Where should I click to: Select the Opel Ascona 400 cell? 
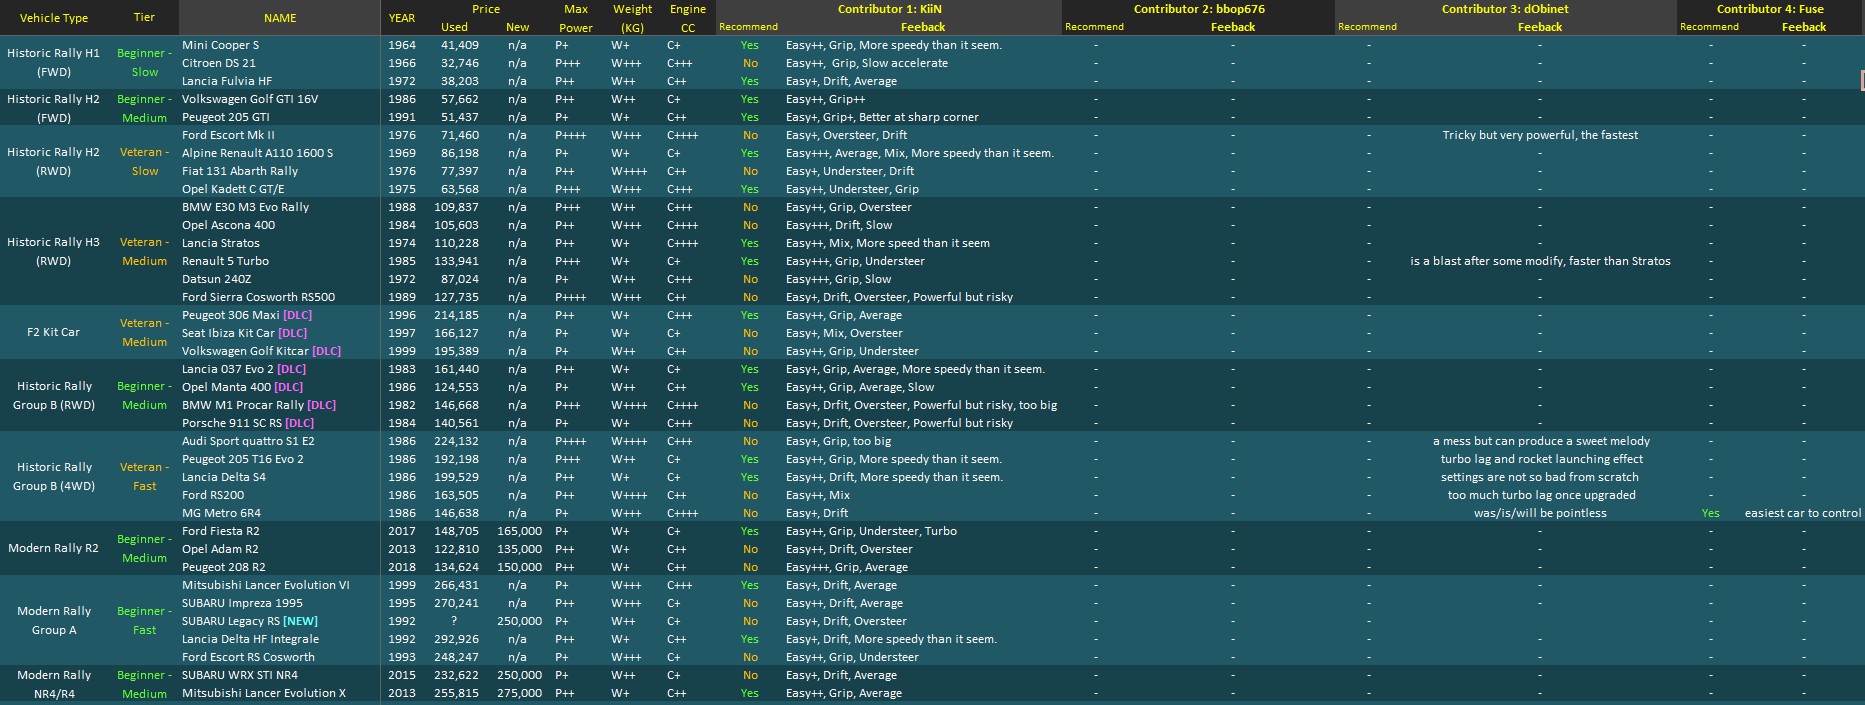pos(280,225)
